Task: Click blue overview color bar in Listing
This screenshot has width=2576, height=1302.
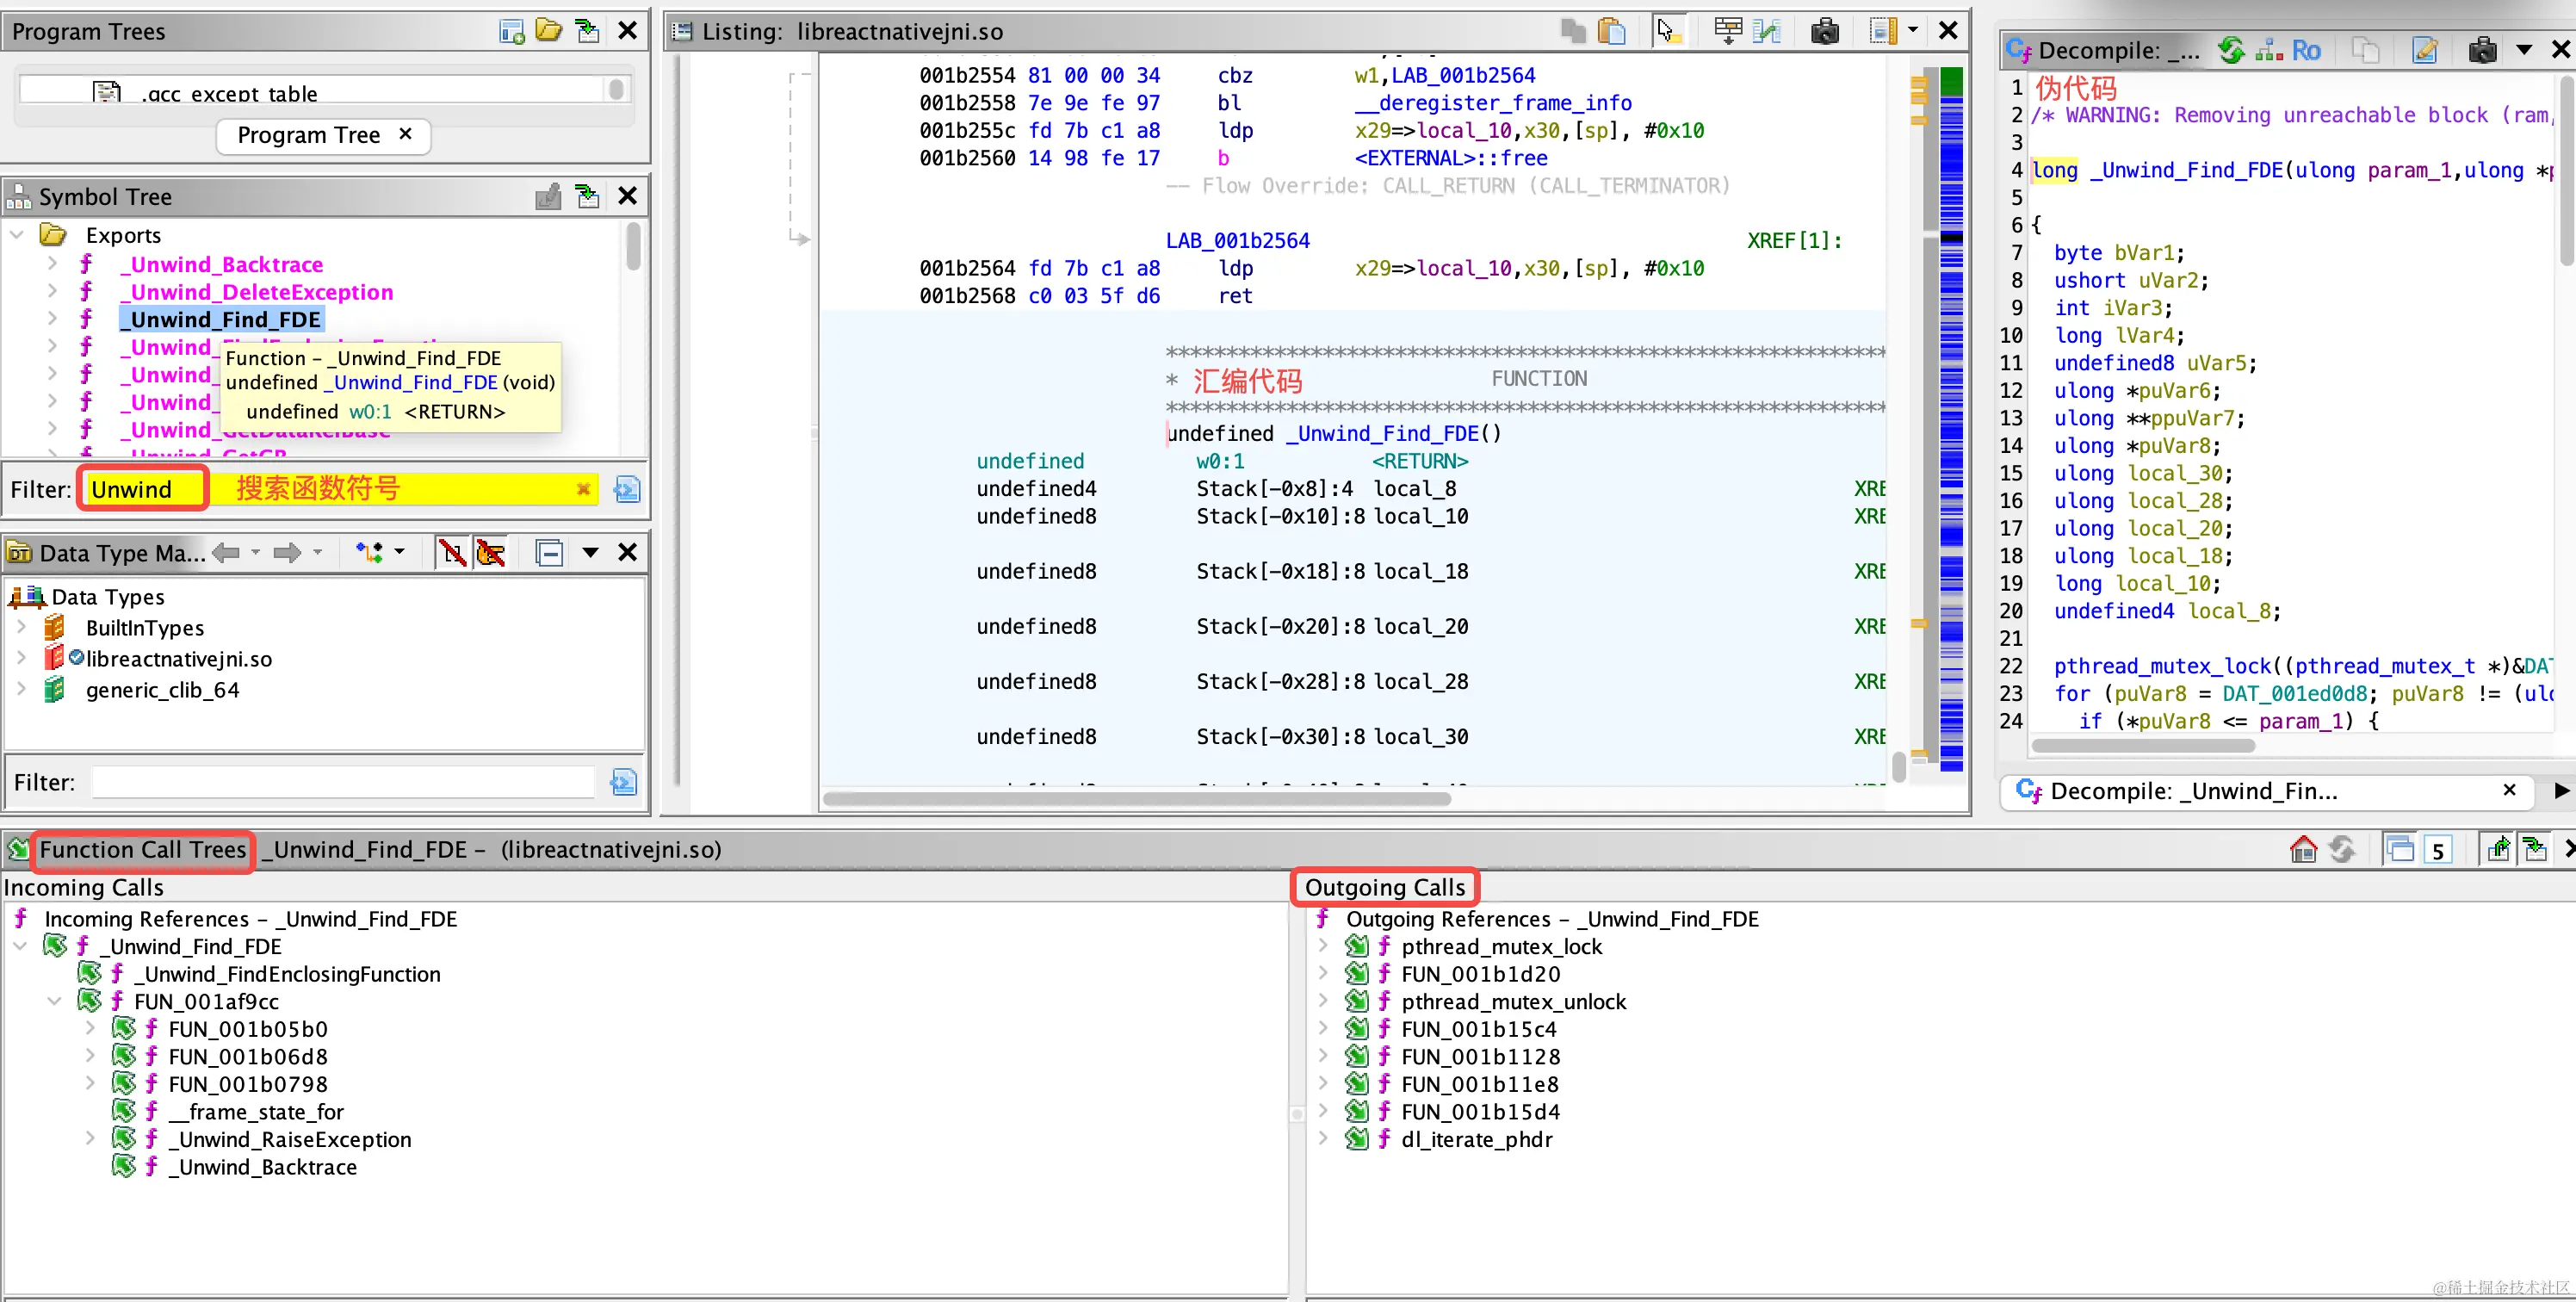Action: click(x=1951, y=420)
